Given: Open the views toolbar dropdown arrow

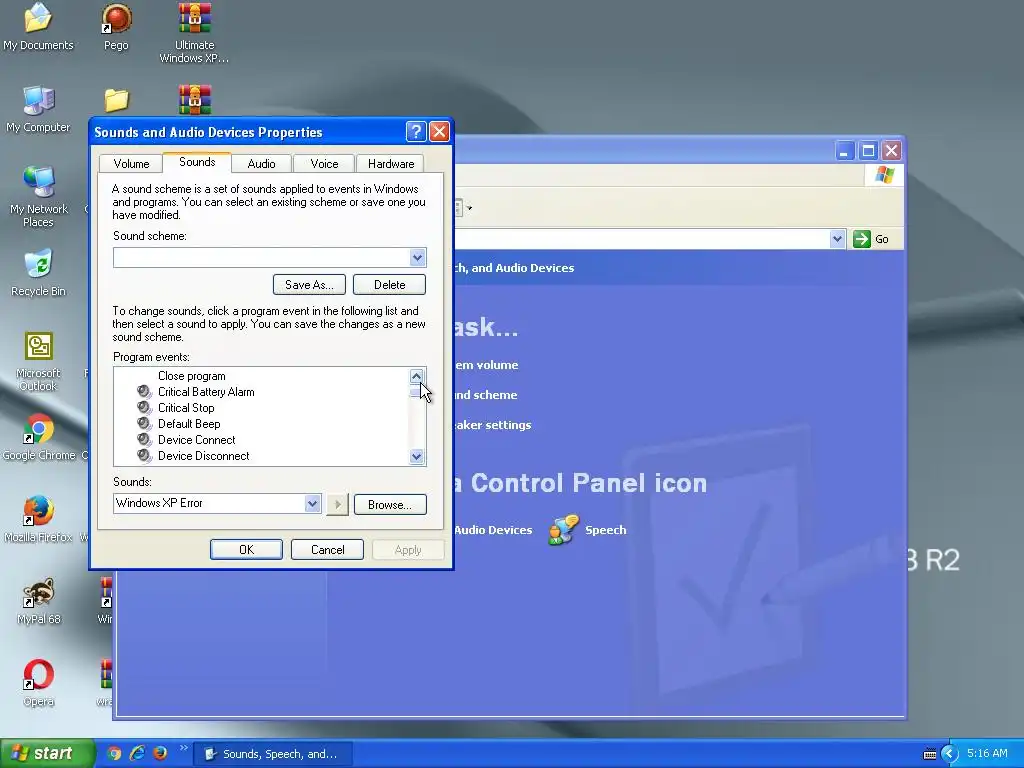Looking at the screenshot, I should [469, 208].
